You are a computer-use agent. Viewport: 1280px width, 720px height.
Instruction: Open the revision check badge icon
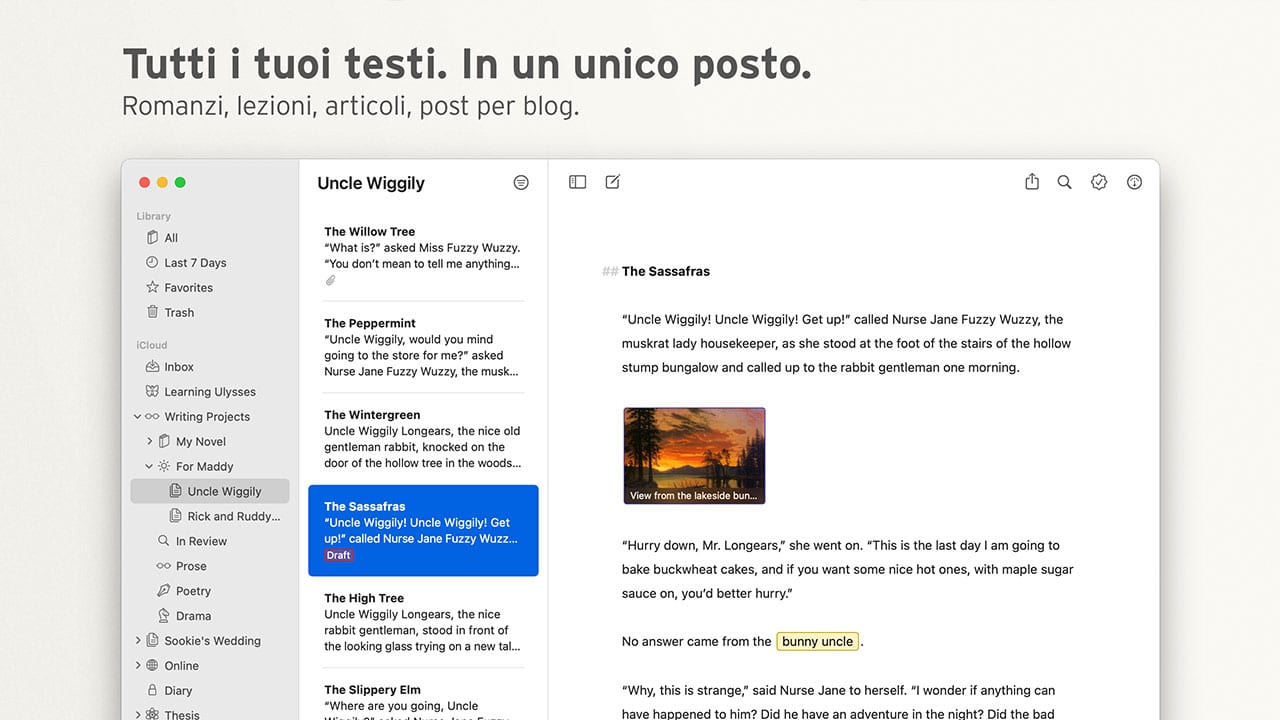click(1099, 182)
